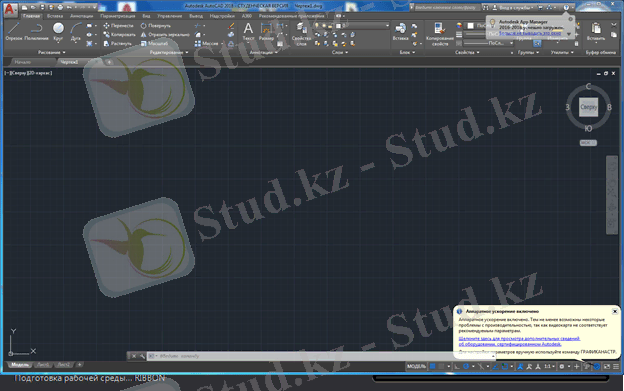Click the Масштаб (scale) command
The width and height of the screenshot is (624, 391).
pos(154,44)
